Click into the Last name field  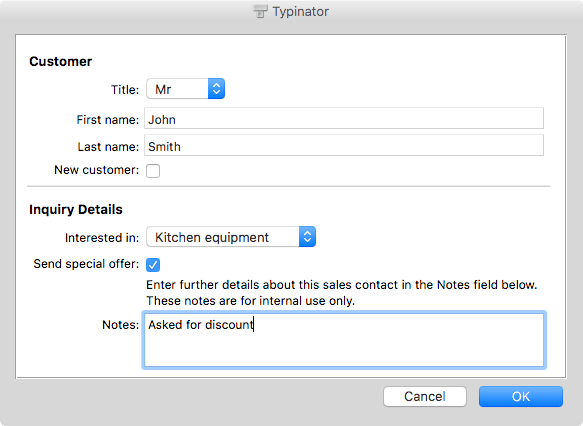coord(344,145)
